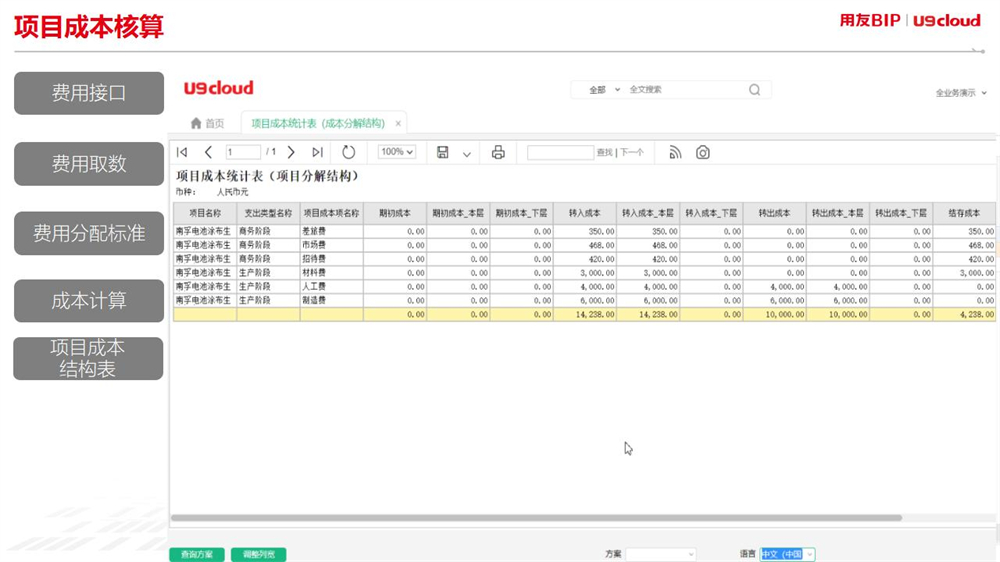Image resolution: width=1000 pixels, height=562 pixels.
Task: Open the 语言 中文(中国) dropdown
Action: point(788,554)
